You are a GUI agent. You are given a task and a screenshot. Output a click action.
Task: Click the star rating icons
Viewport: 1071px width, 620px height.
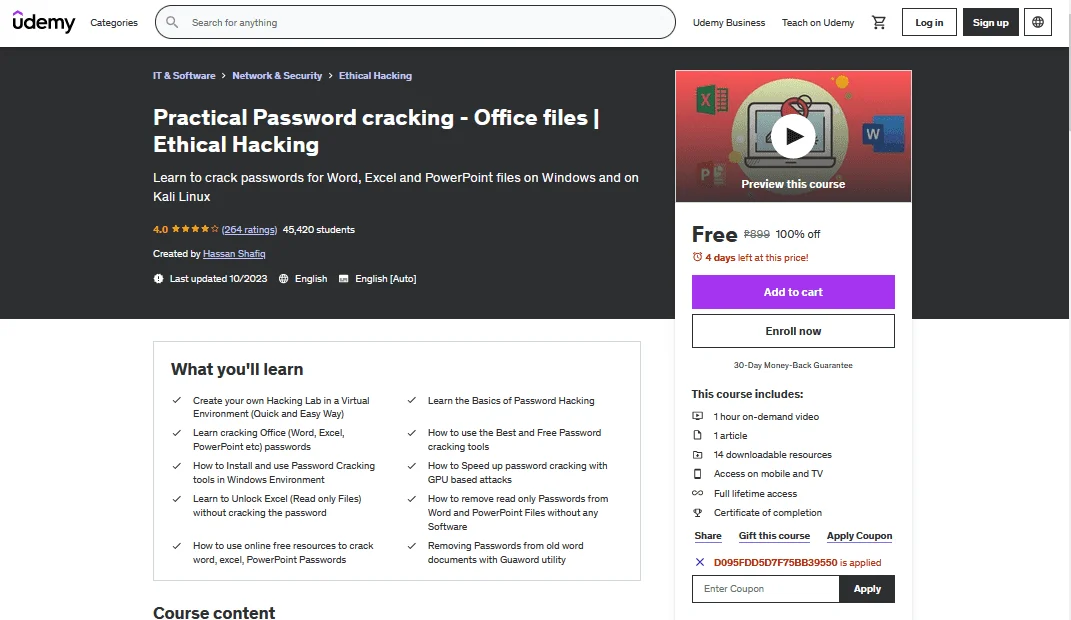point(195,229)
